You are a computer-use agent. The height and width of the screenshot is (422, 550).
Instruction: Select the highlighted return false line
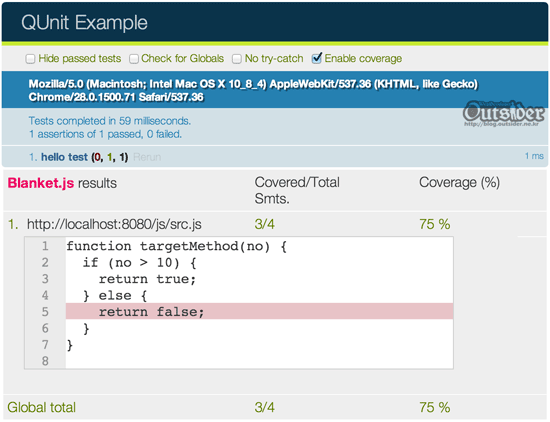pos(259,312)
